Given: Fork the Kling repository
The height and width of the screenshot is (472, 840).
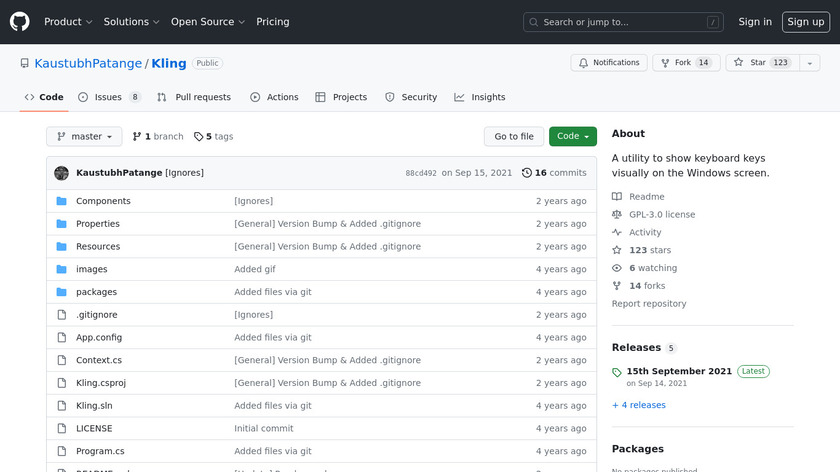Looking at the screenshot, I should click(686, 63).
